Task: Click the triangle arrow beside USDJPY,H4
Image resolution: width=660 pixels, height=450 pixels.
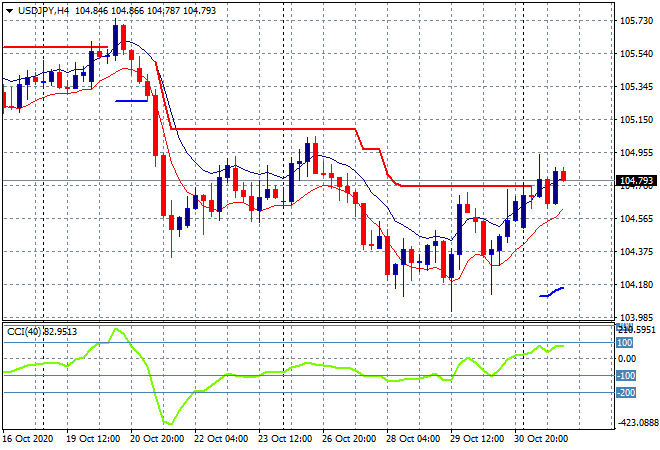Action: coord(9,11)
